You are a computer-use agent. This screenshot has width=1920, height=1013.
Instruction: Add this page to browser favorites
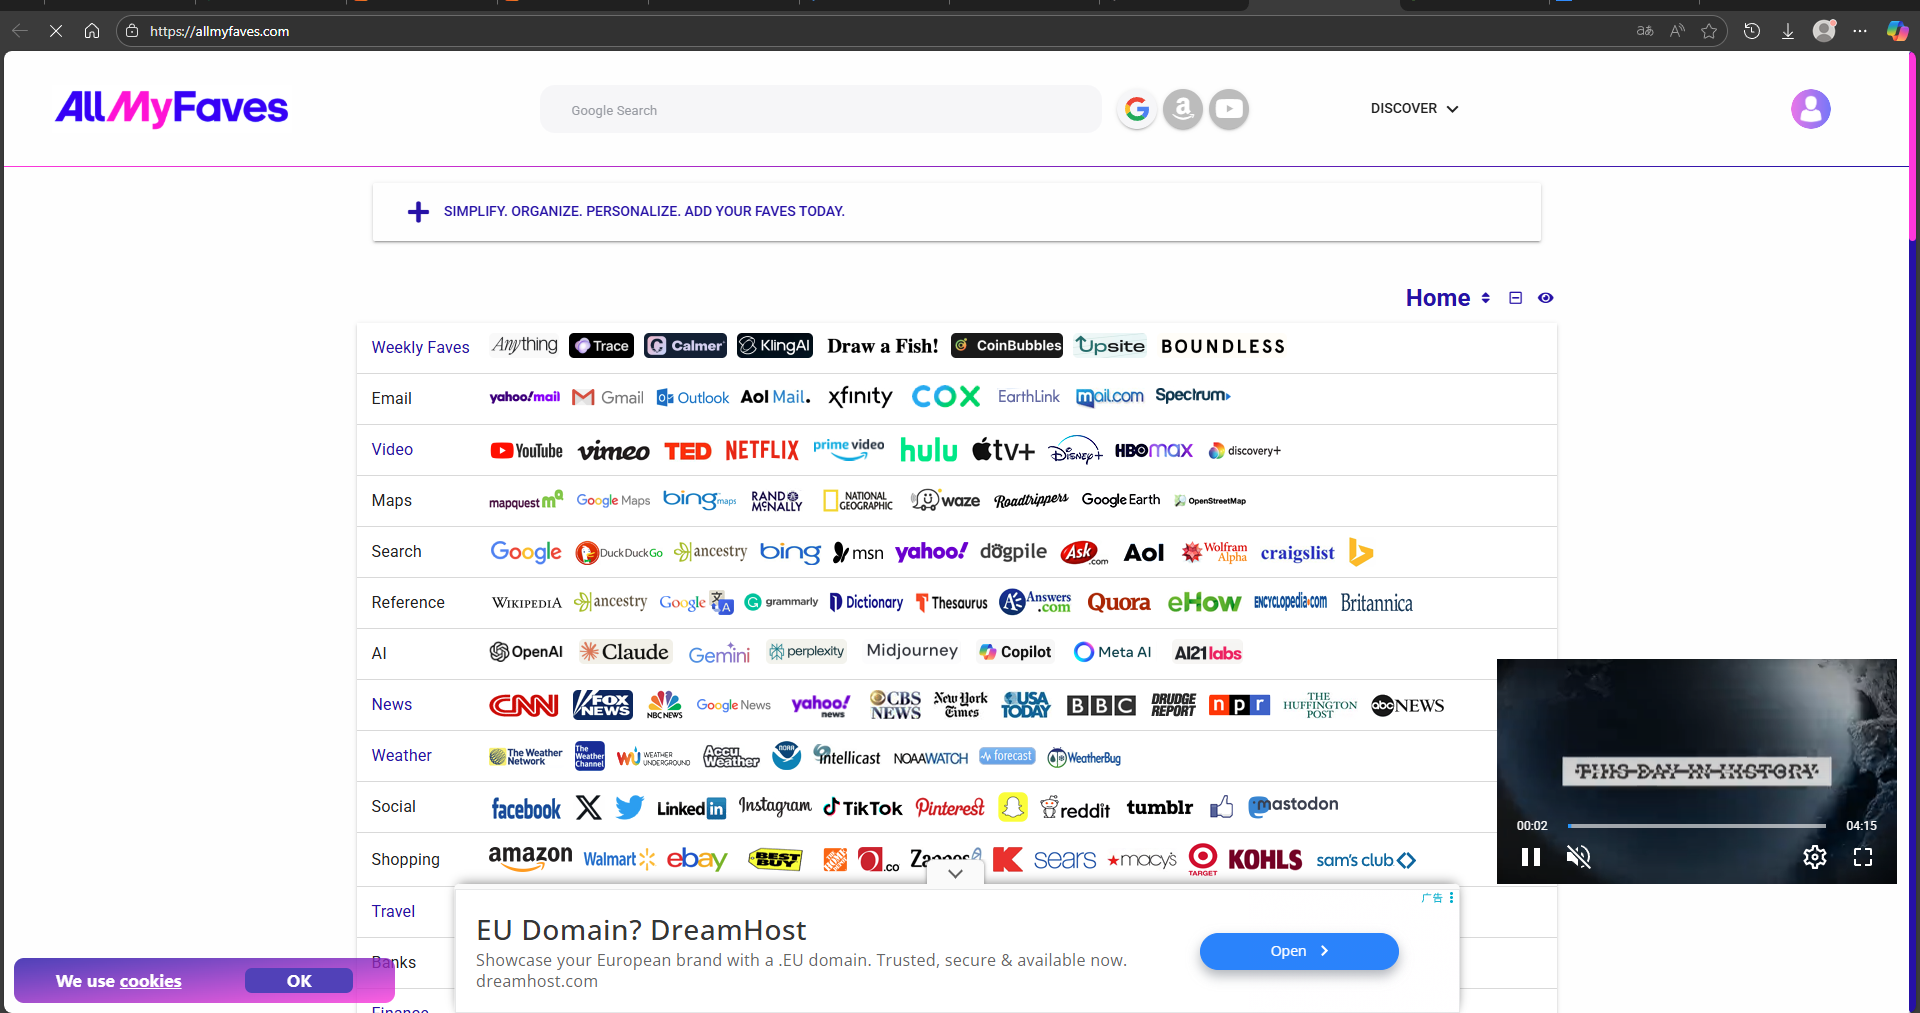[1709, 31]
